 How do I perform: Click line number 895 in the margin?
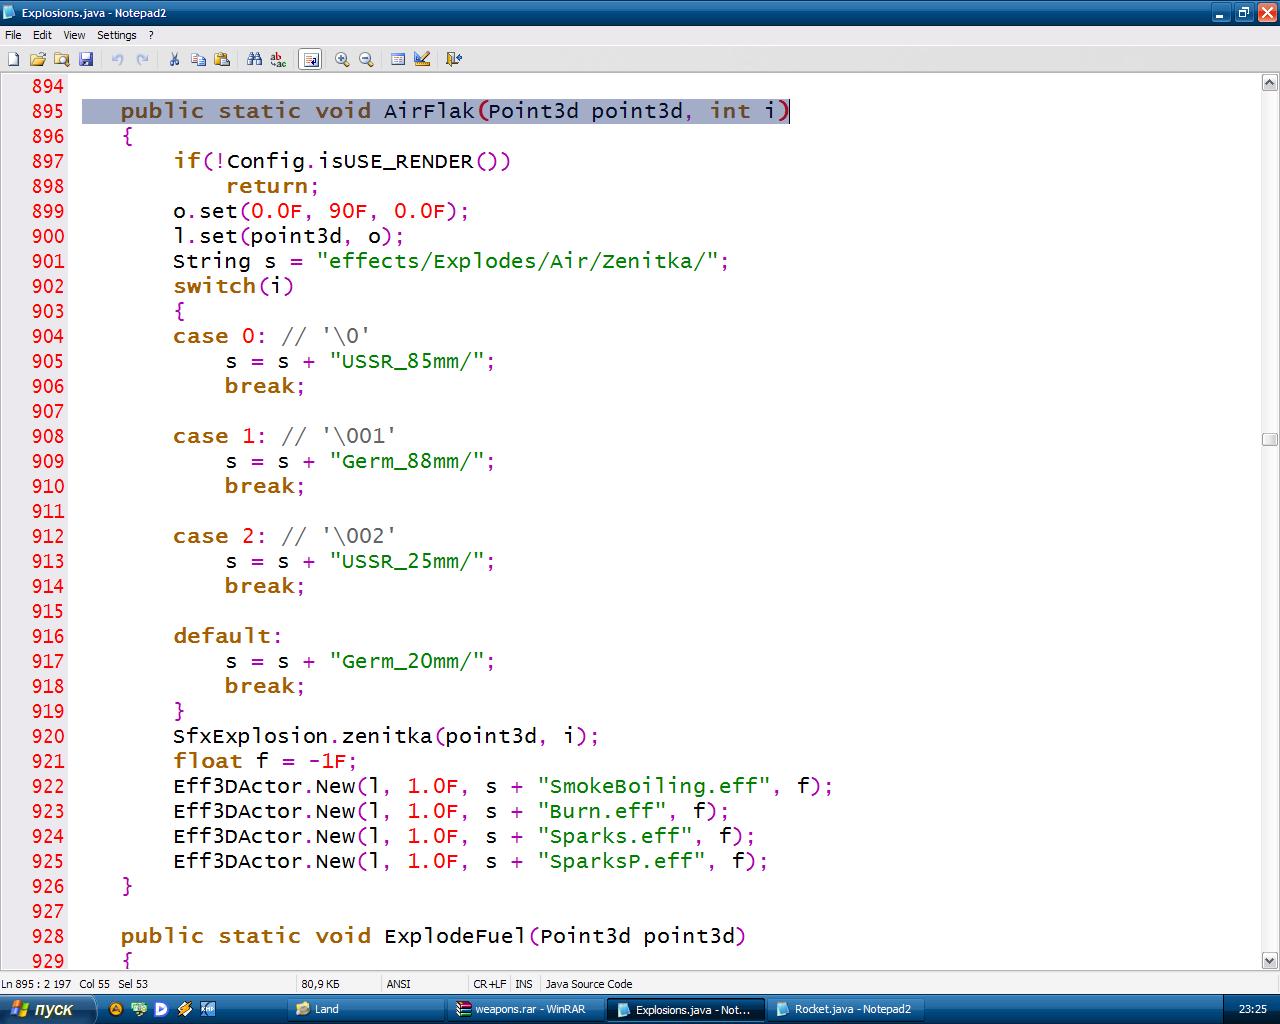(48, 111)
